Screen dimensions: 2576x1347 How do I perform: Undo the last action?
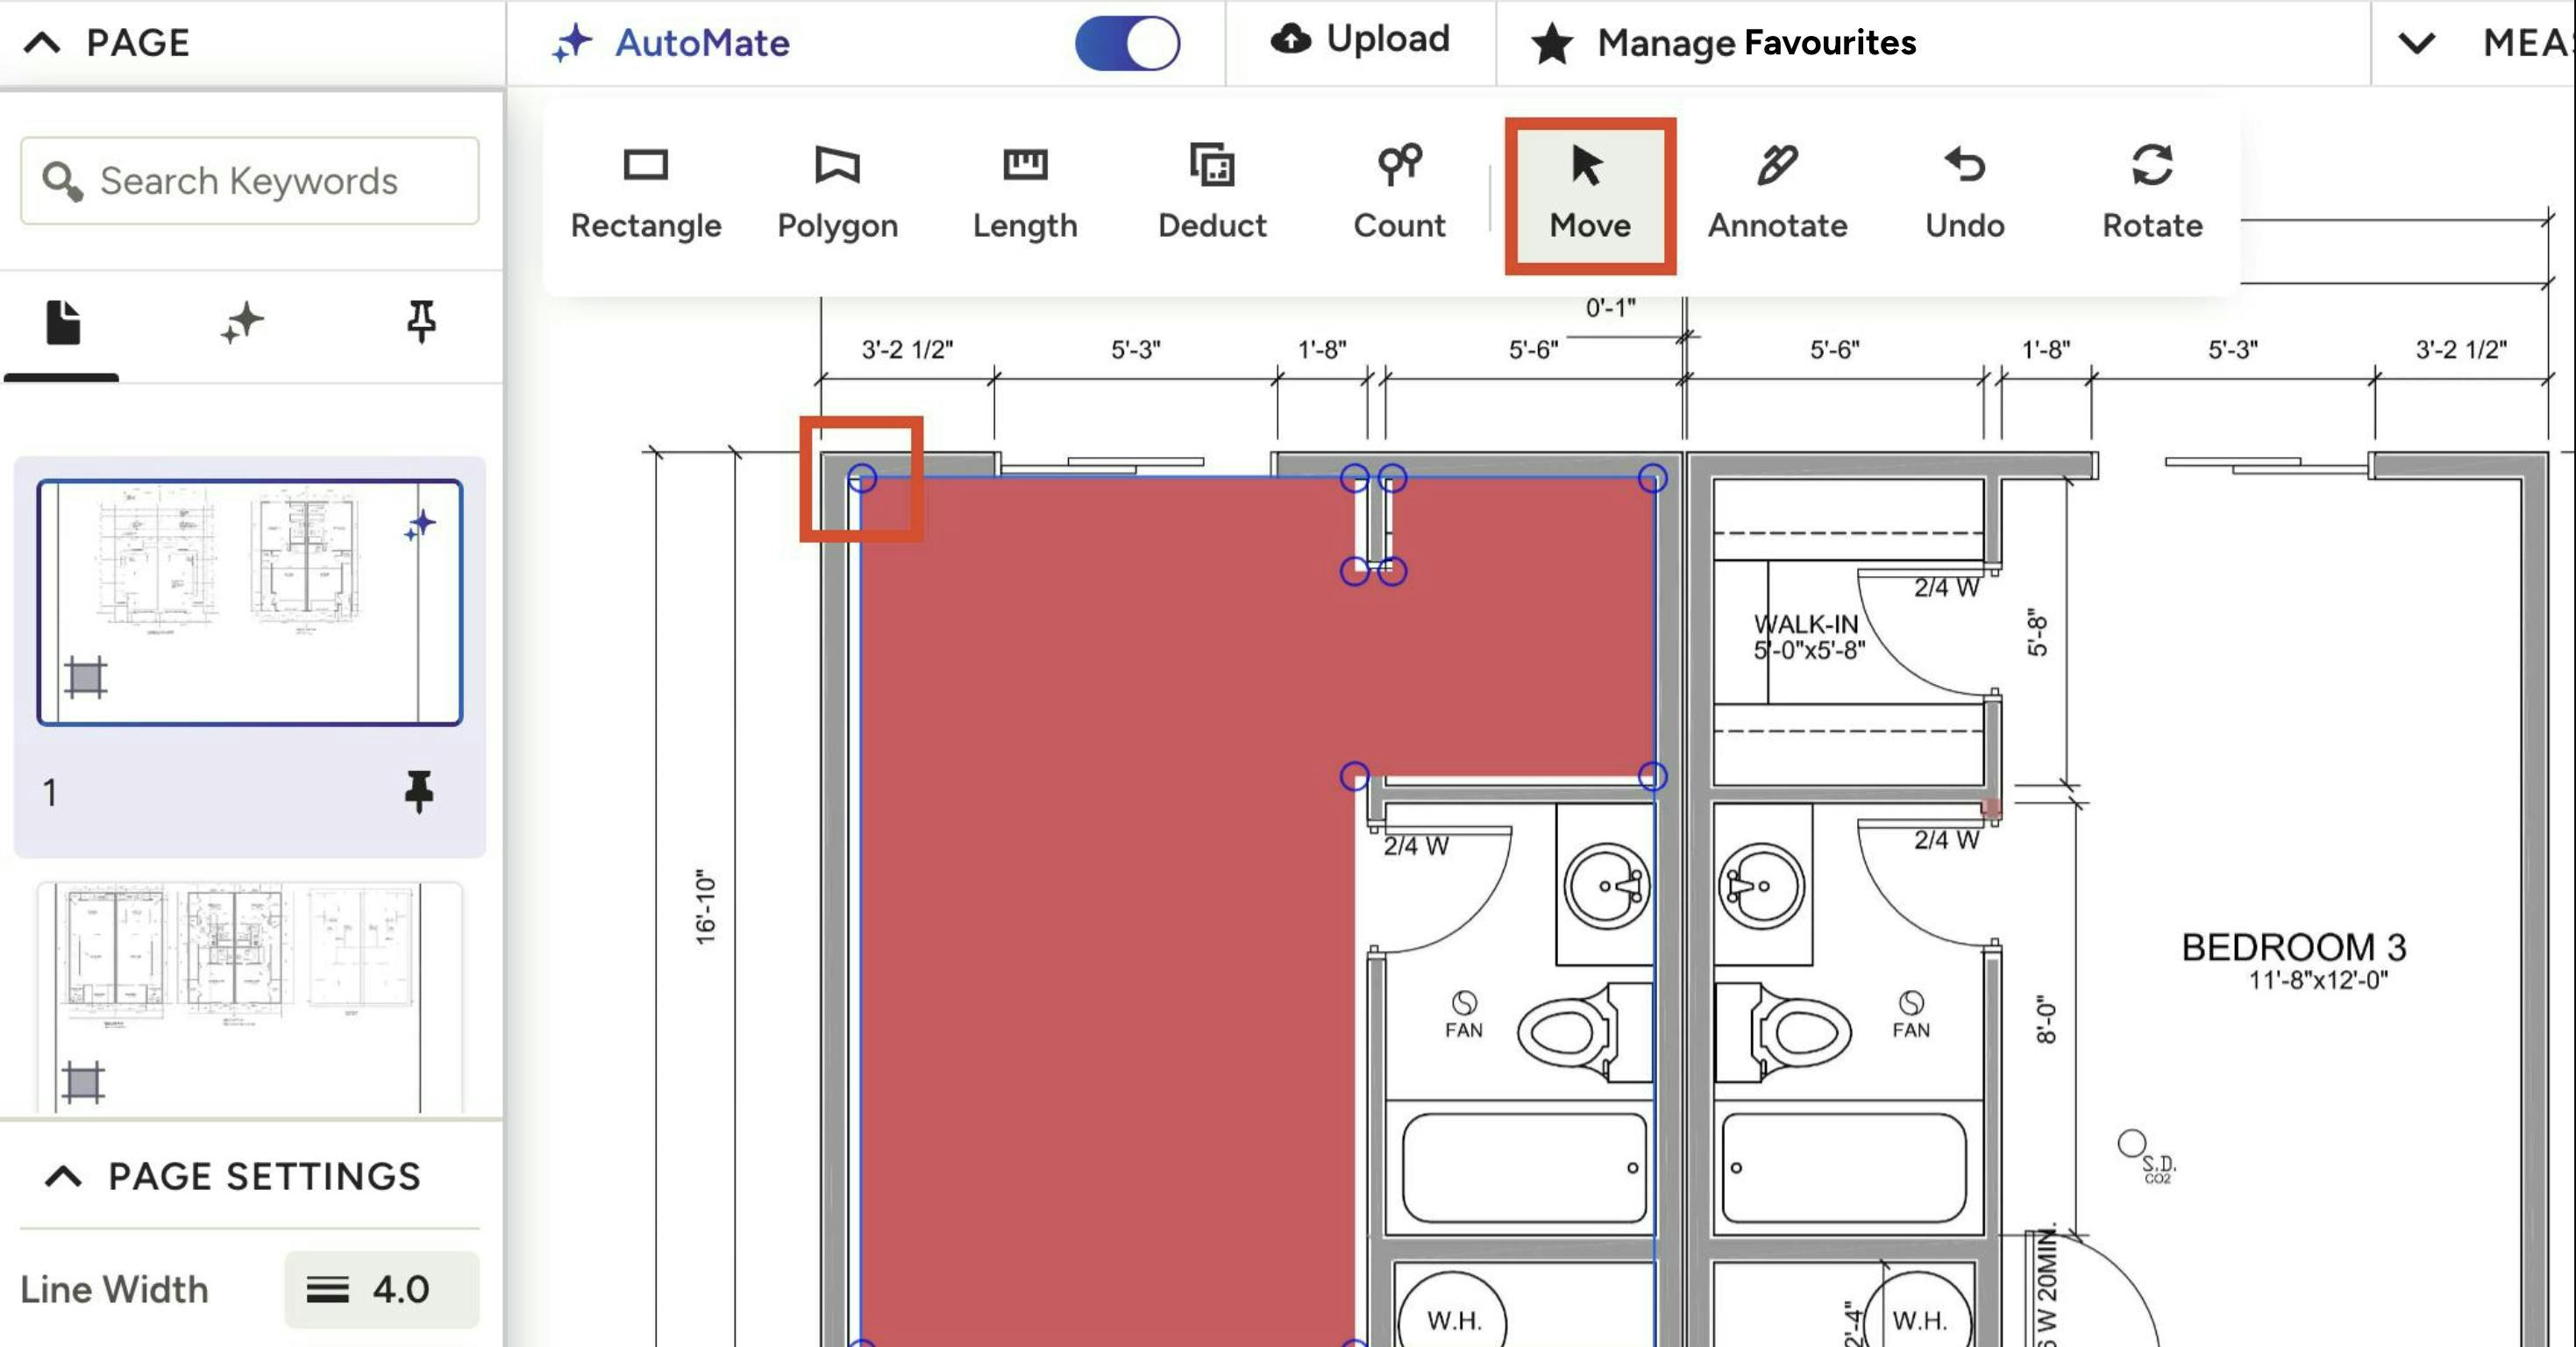(1964, 192)
